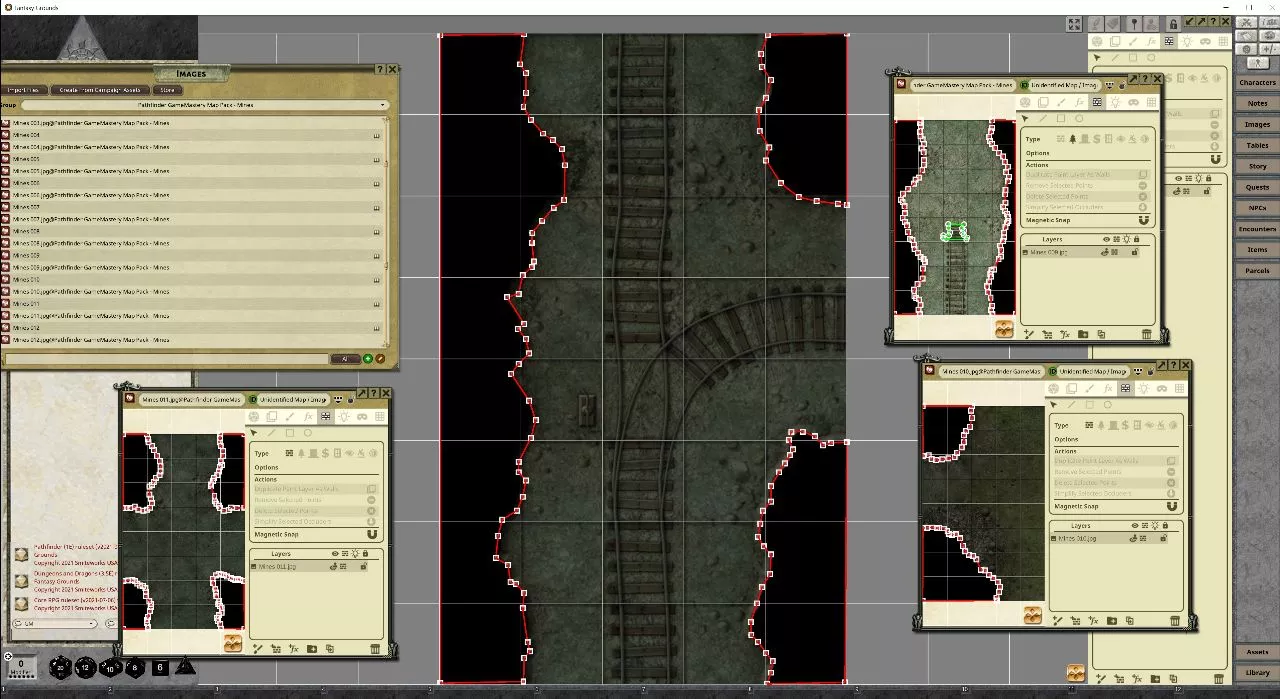
Task: Toggle eye visibility in Mines 010 Layers header
Action: pyautogui.click(x=1135, y=526)
